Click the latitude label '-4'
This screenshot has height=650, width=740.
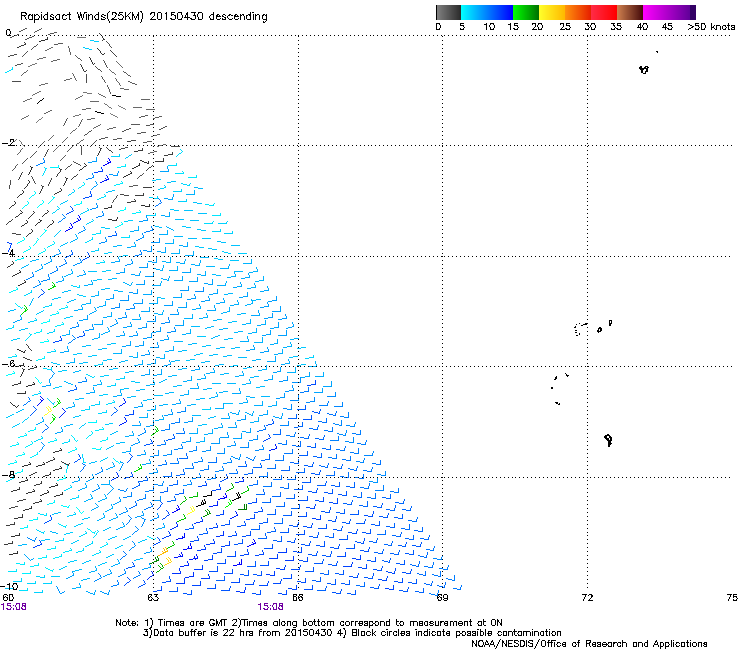coord(9,253)
